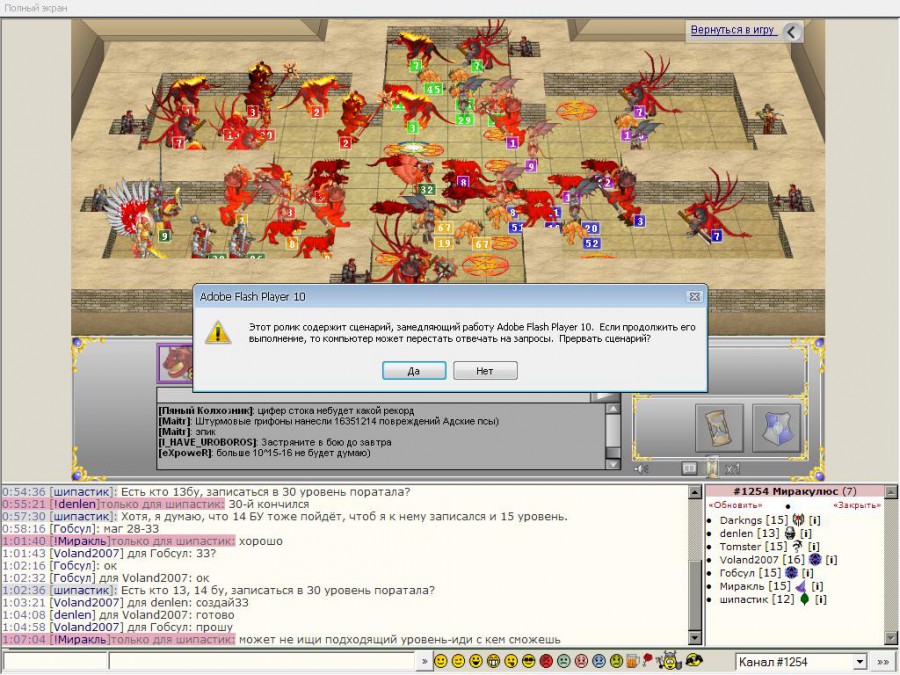Insert the viking helmet smiley
Viewport: 900px width, 675px height.
point(668,661)
